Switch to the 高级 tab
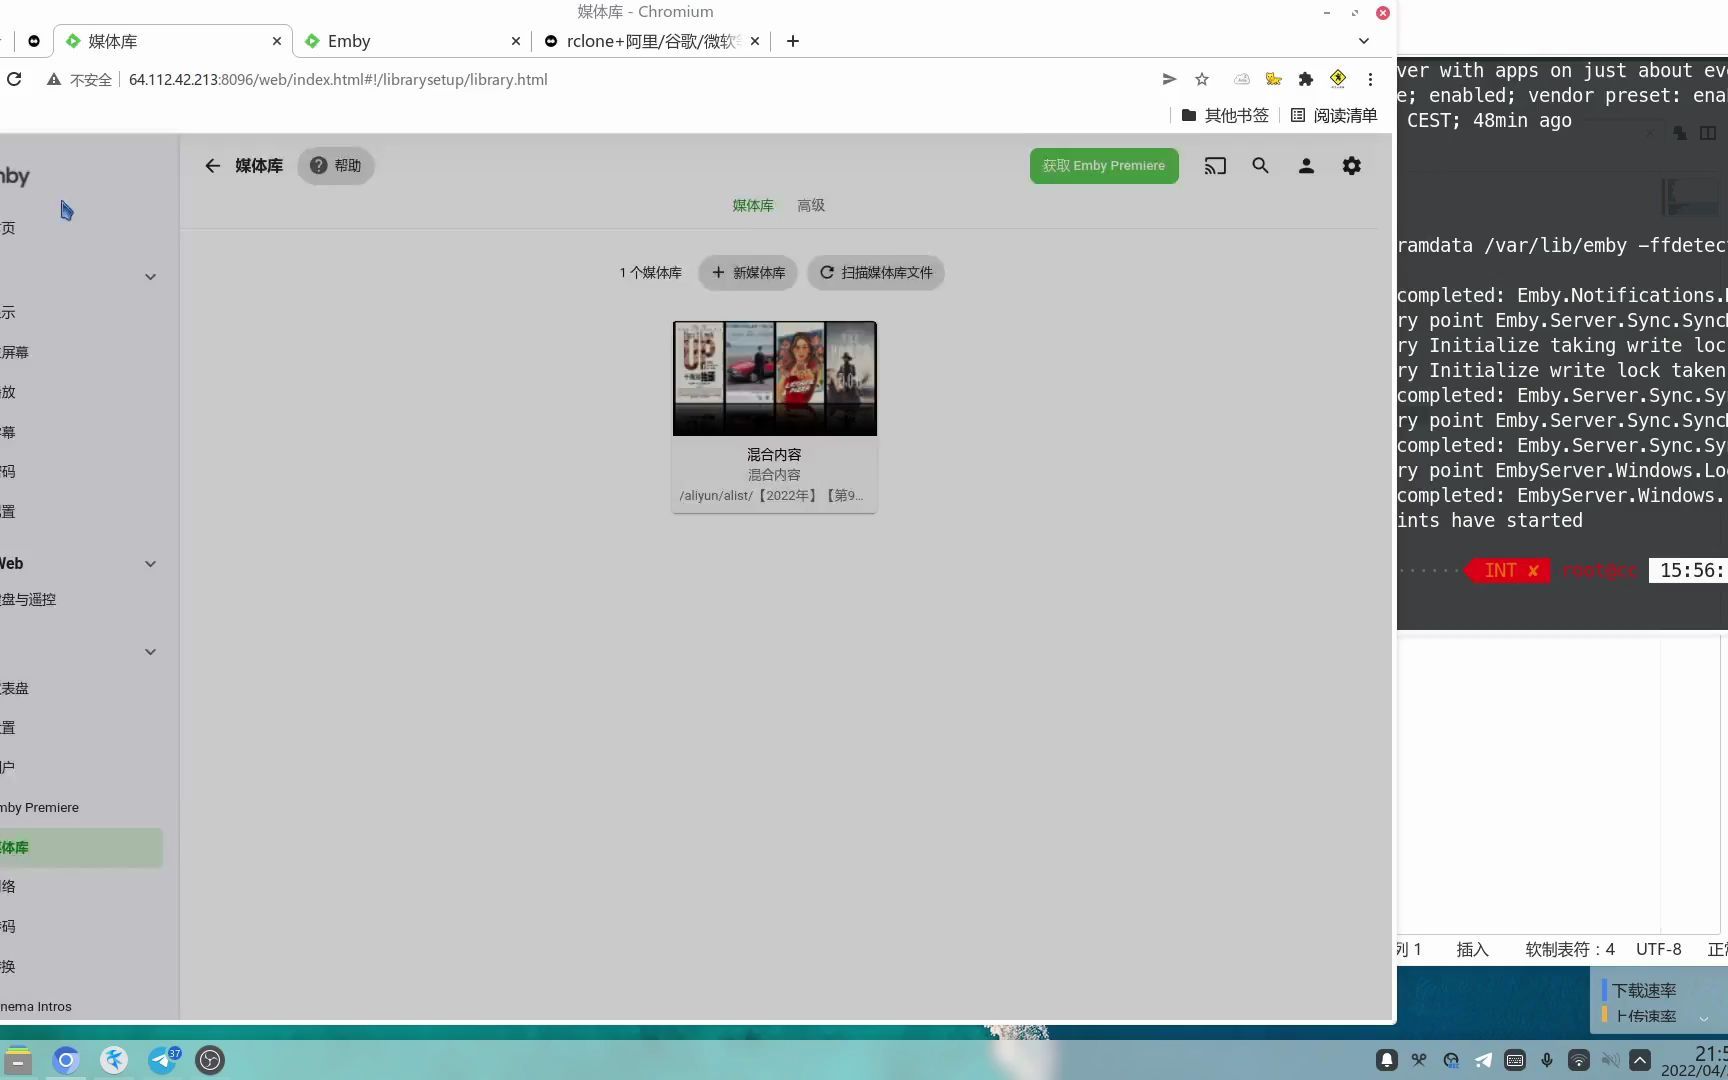 [x=811, y=205]
